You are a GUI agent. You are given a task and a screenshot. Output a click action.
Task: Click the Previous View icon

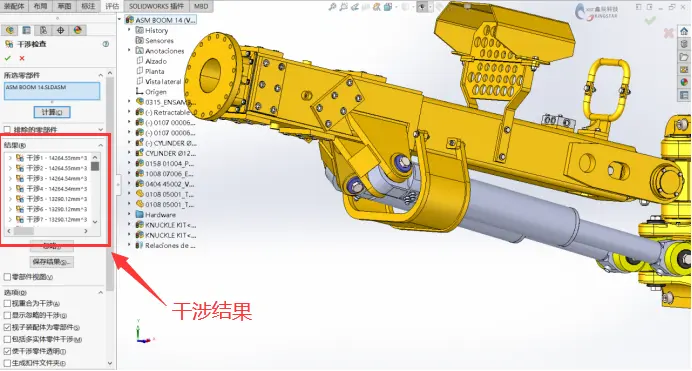pyautogui.click(x=354, y=7)
